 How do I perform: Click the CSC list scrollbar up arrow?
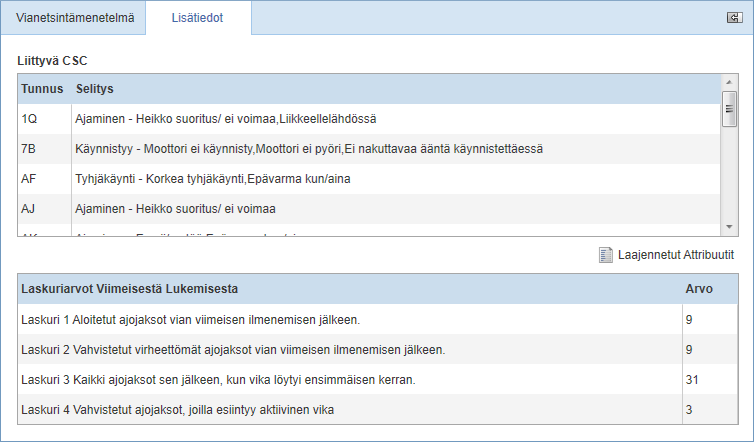(x=729, y=82)
